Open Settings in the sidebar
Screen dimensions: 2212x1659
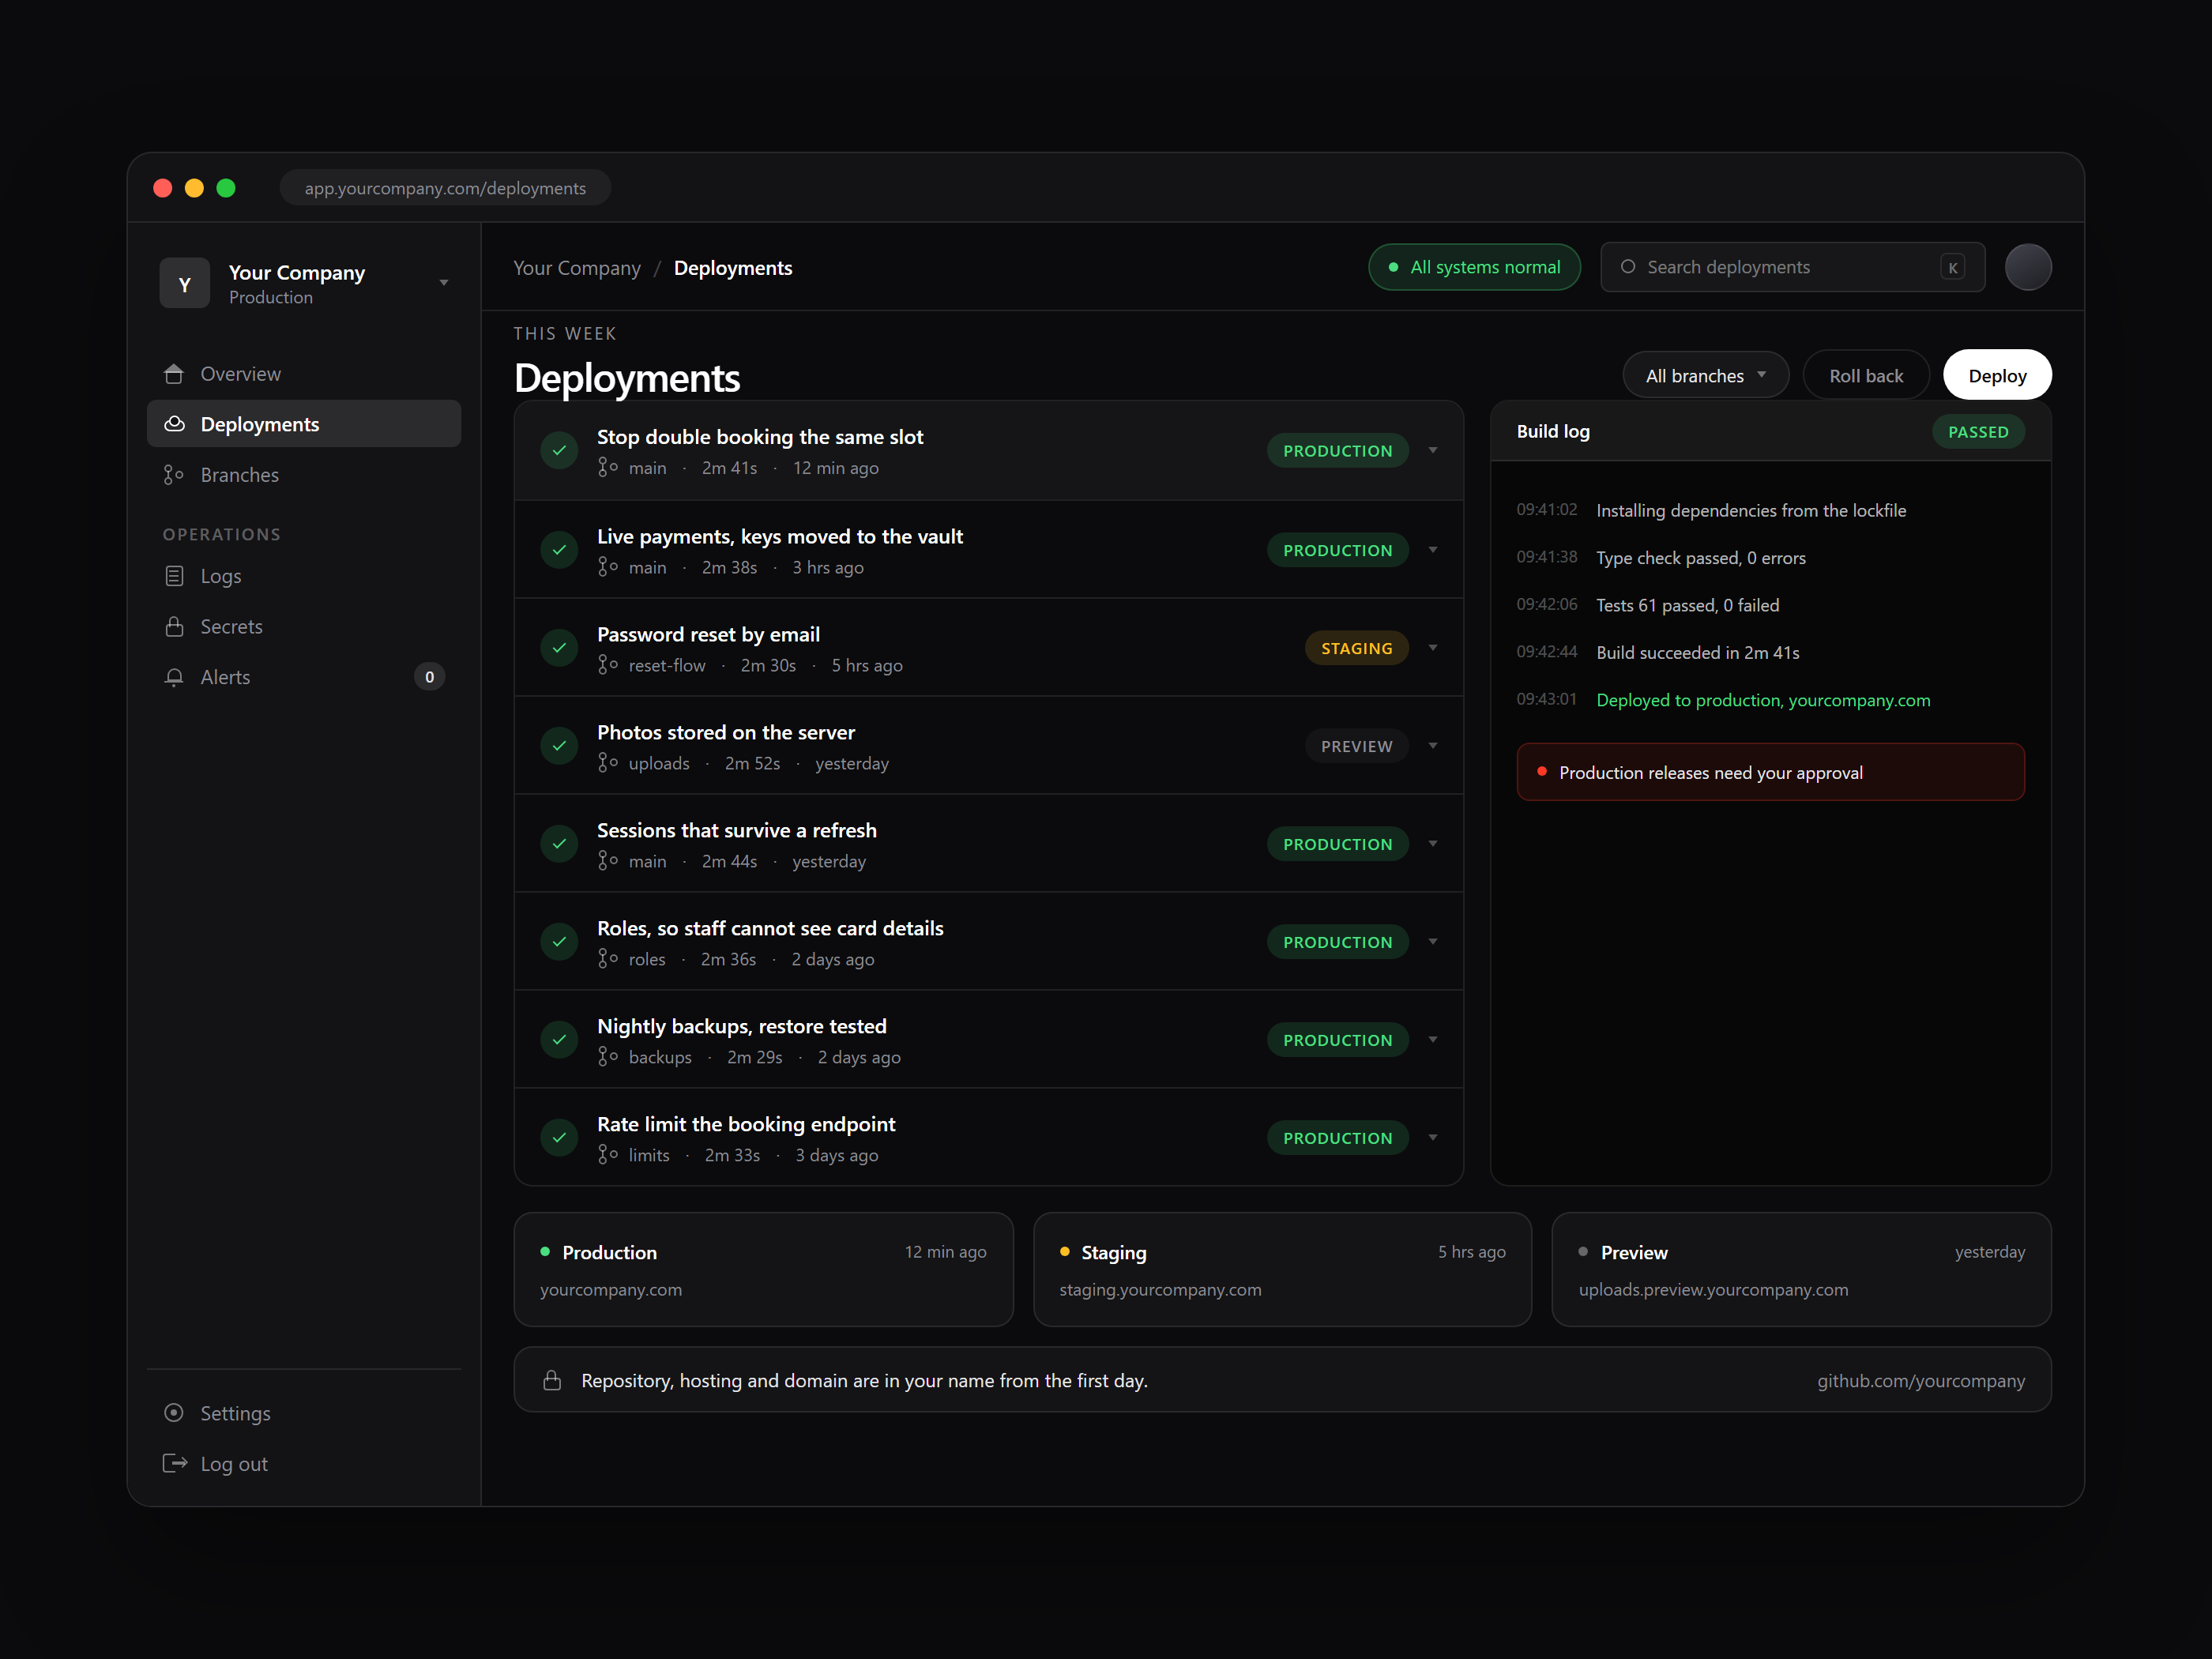click(x=304, y=1413)
